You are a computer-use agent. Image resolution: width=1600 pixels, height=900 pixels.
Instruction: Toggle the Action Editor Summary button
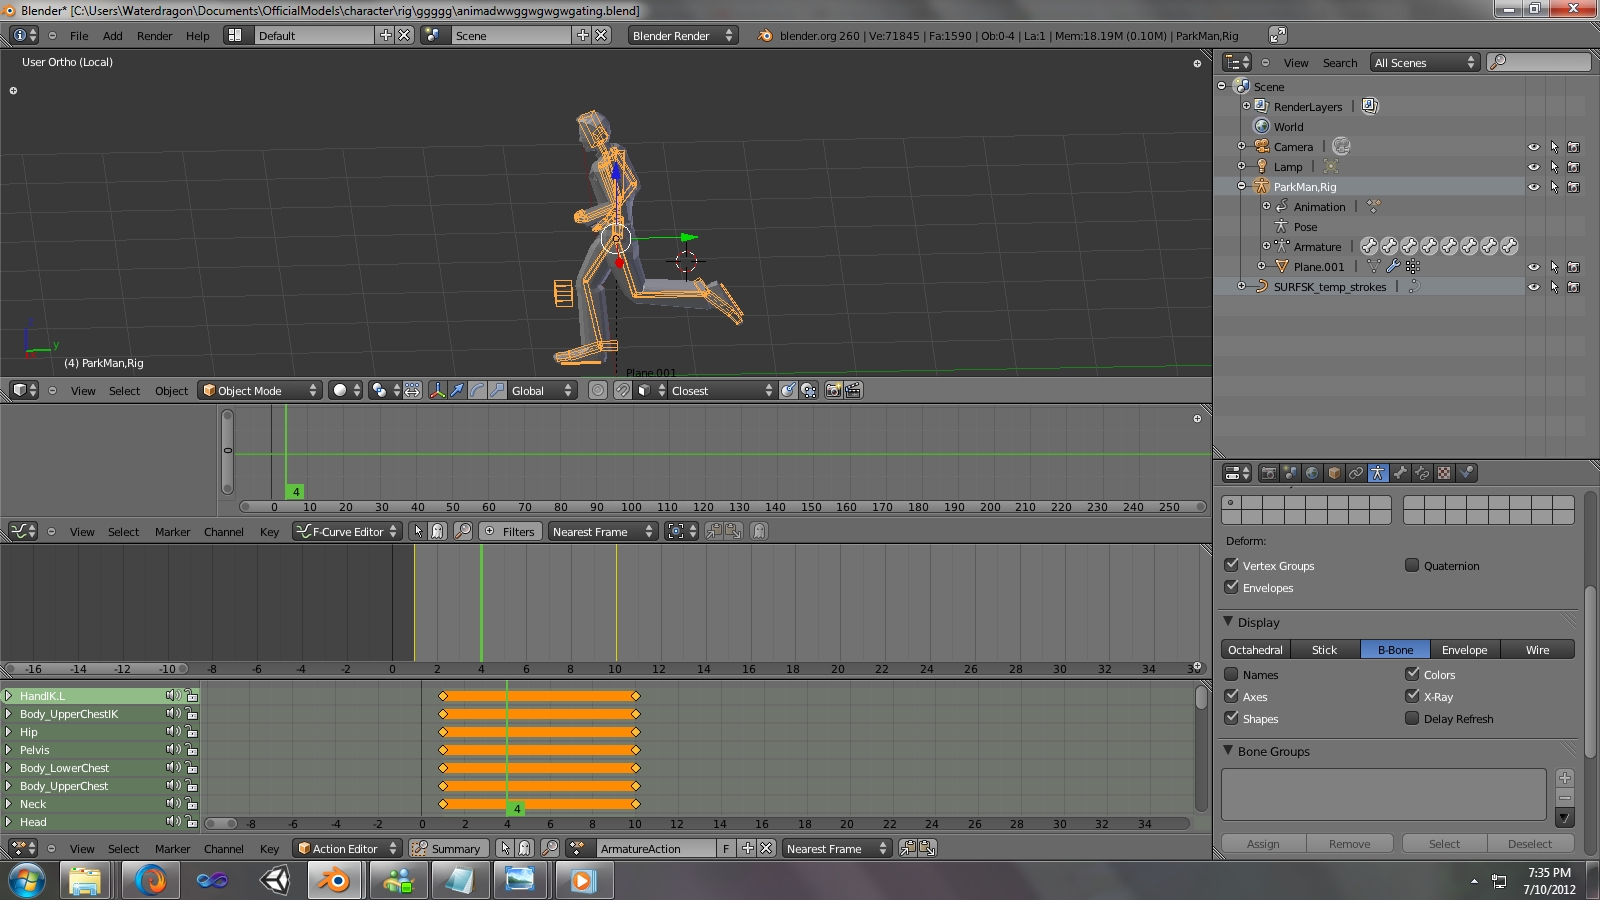[x=447, y=848]
